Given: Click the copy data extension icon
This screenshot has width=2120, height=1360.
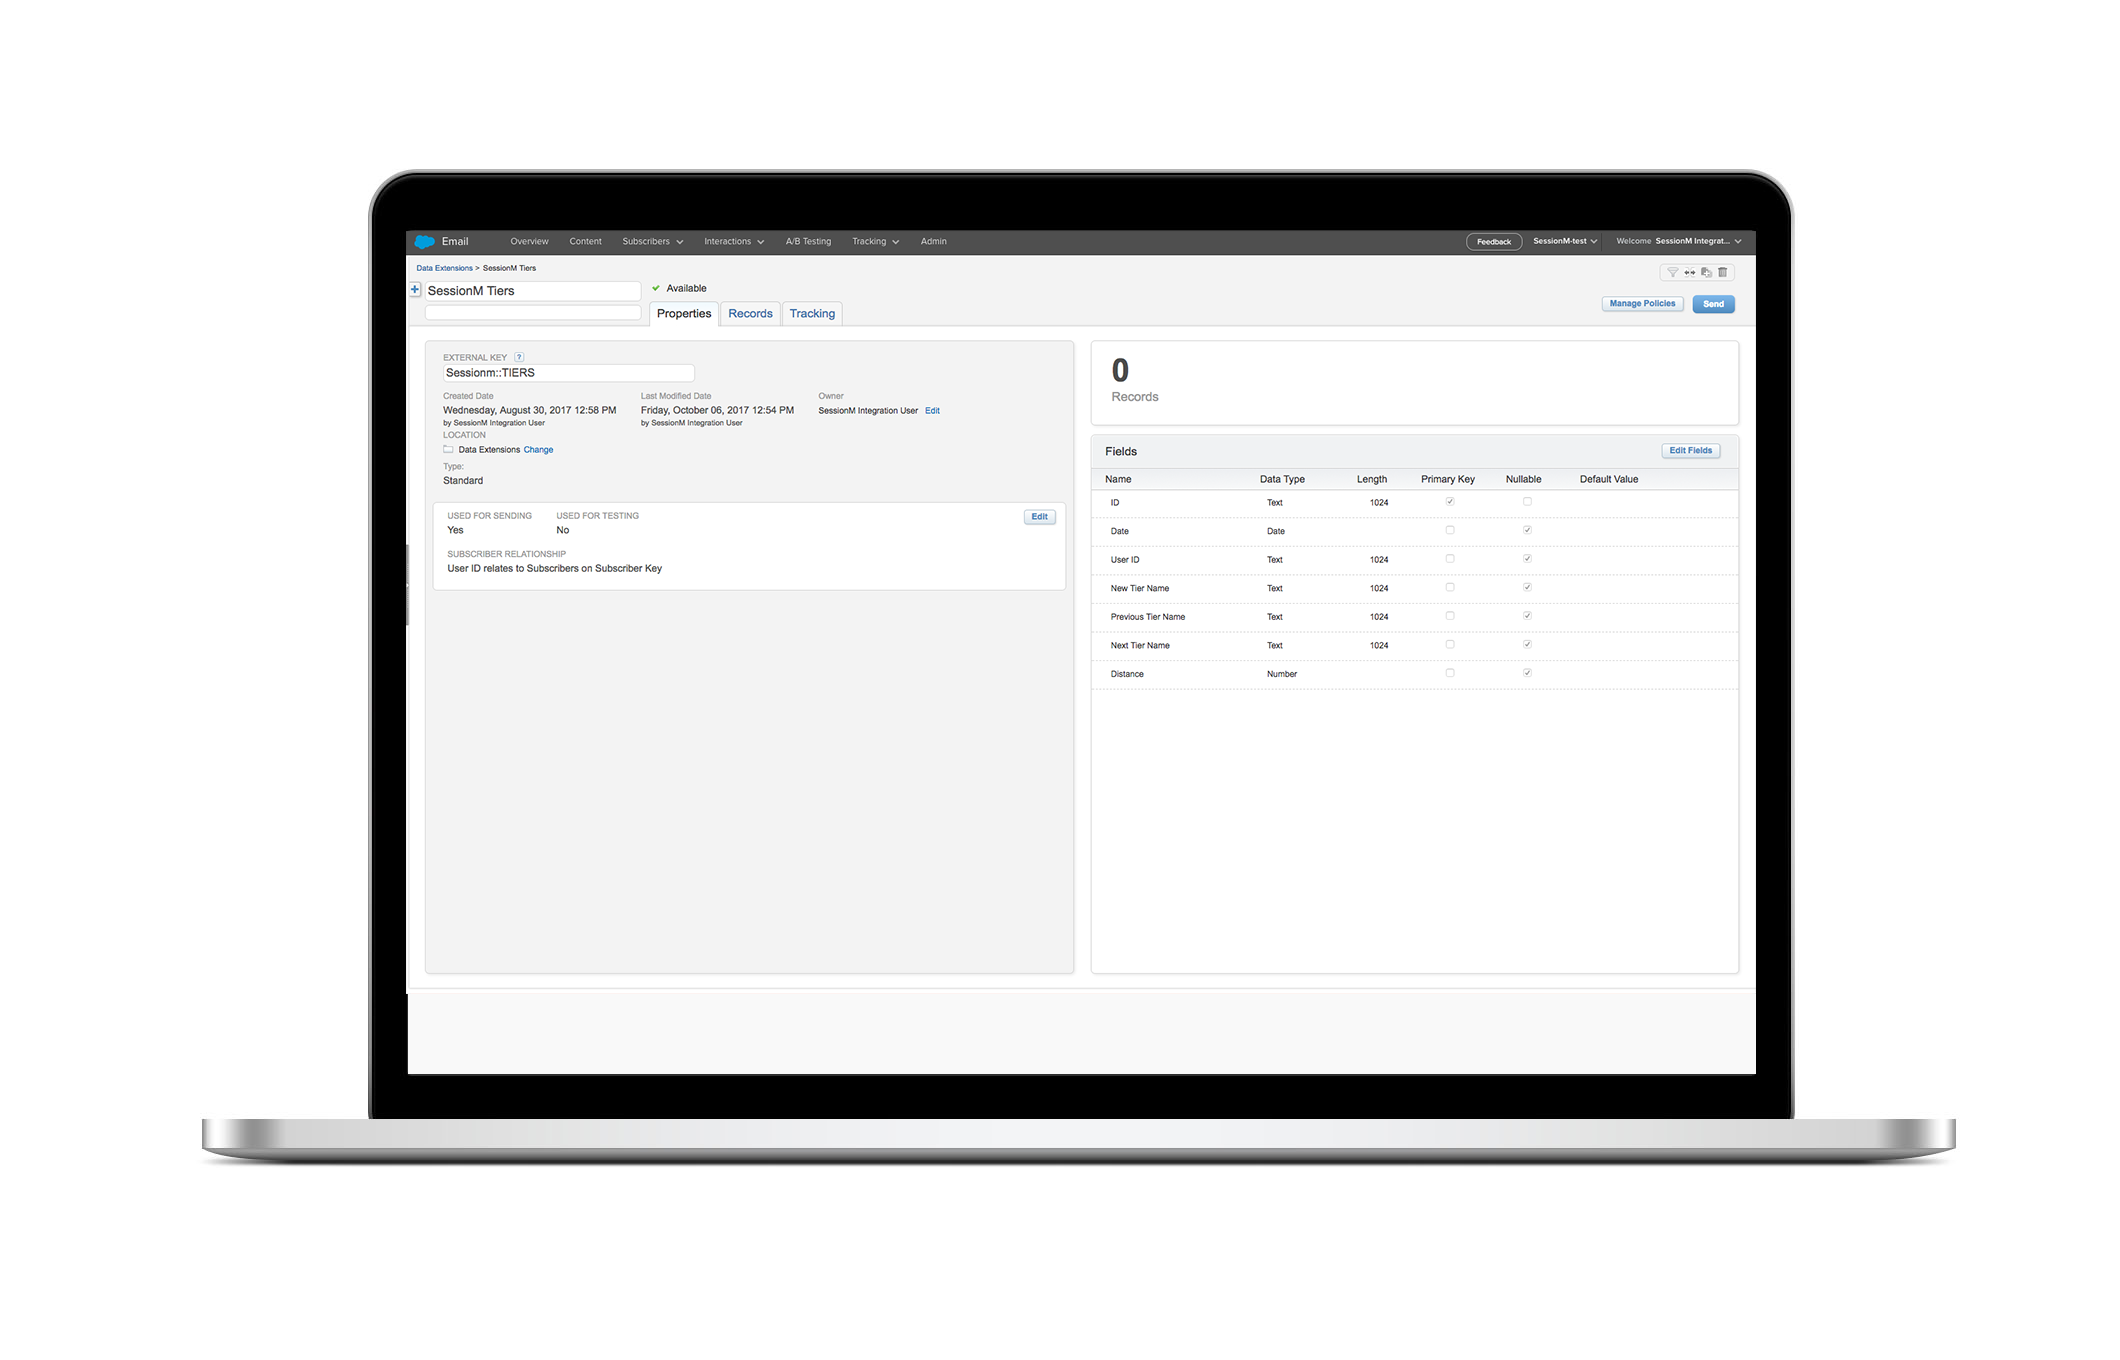Looking at the screenshot, I should click(x=1707, y=272).
